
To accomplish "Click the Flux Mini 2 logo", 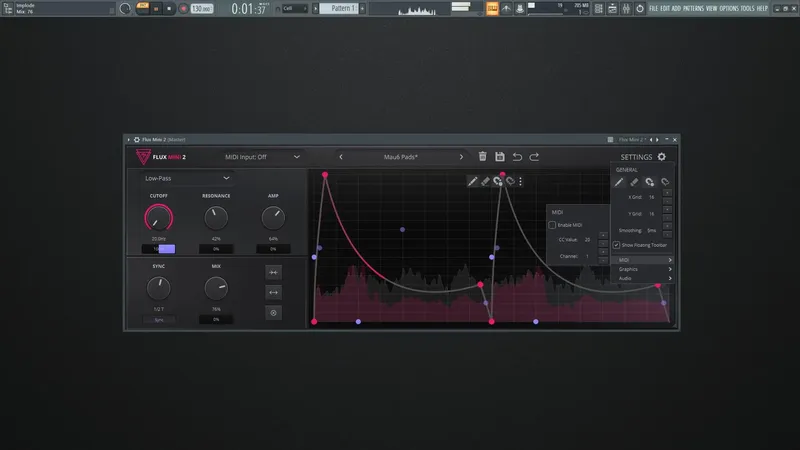I will (161, 157).
